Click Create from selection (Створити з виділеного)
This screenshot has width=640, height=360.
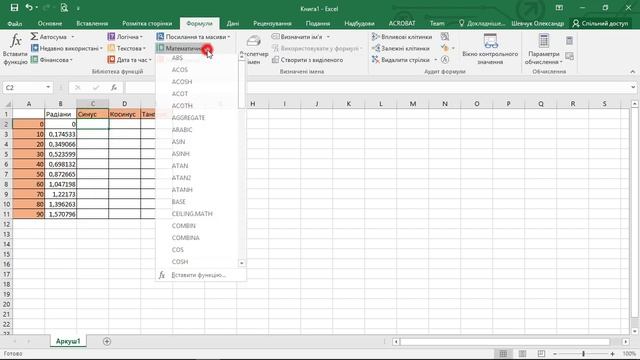point(308,60)
